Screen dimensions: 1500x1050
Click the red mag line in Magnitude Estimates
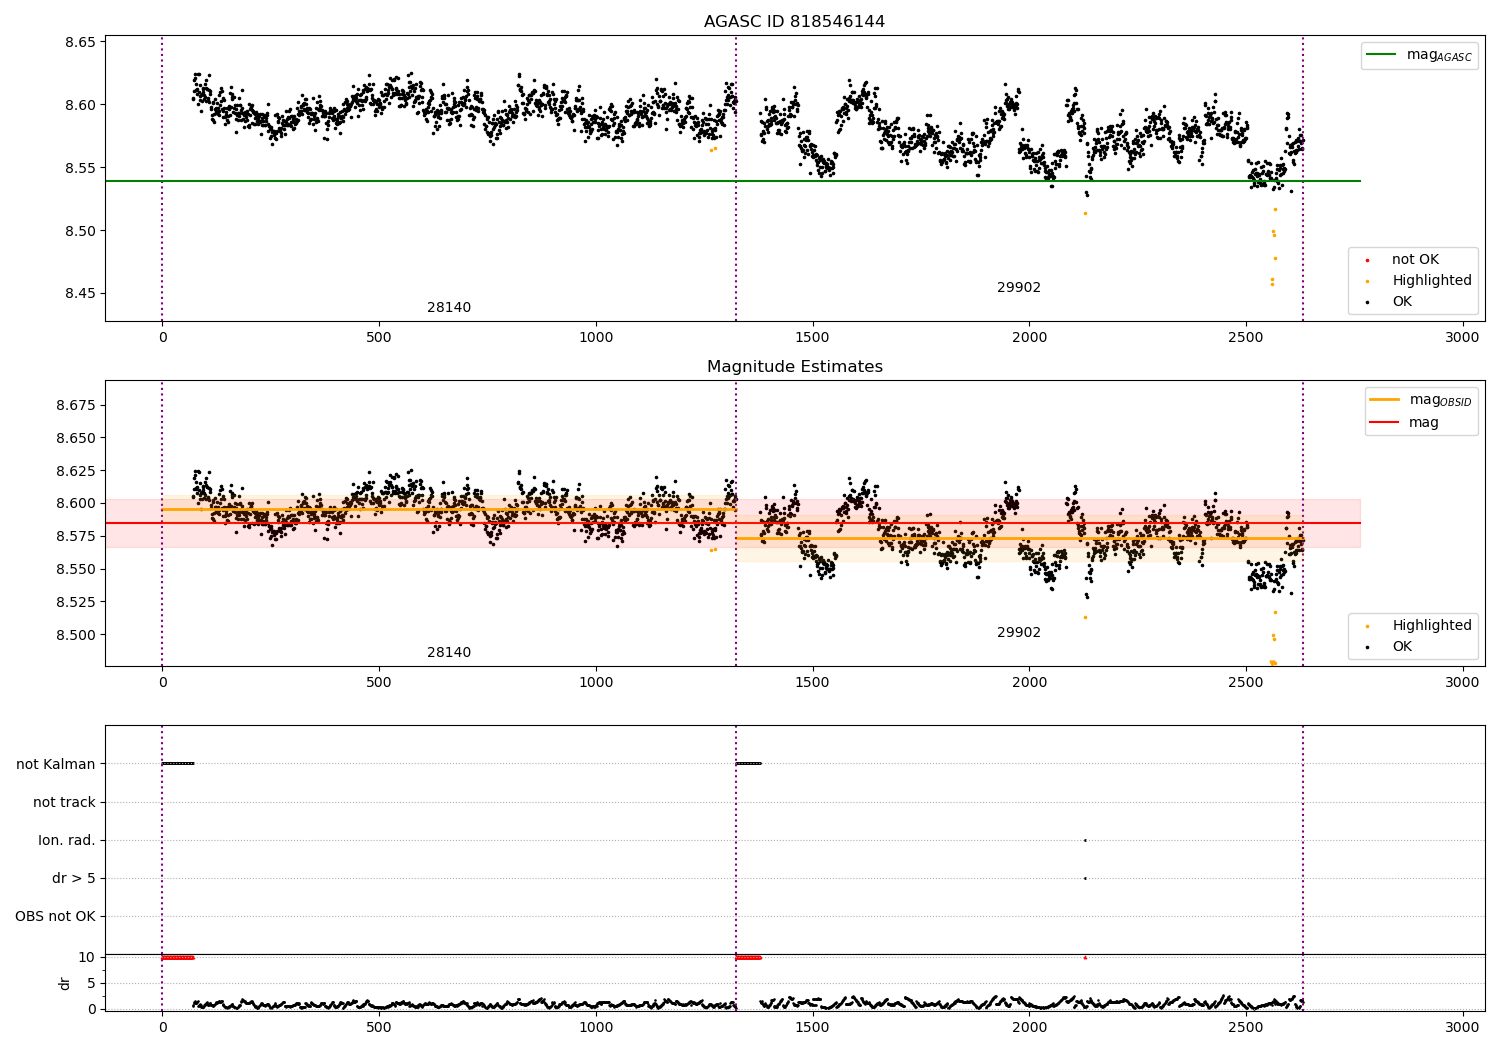[x=732, y=523]
